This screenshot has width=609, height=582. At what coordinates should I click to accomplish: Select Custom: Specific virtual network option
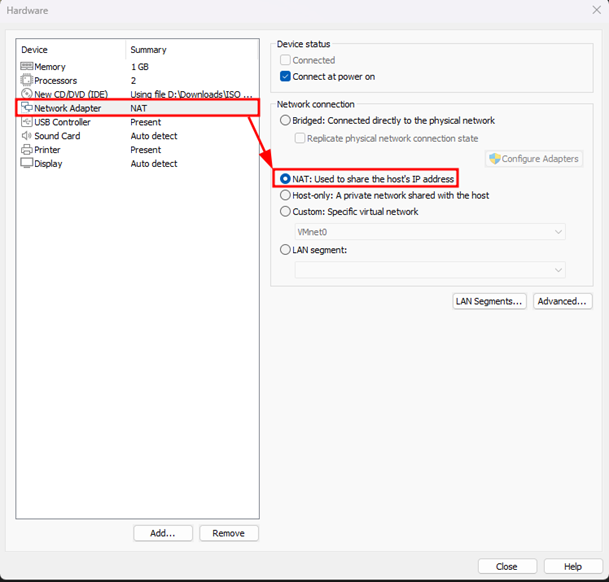click(285, 212)
